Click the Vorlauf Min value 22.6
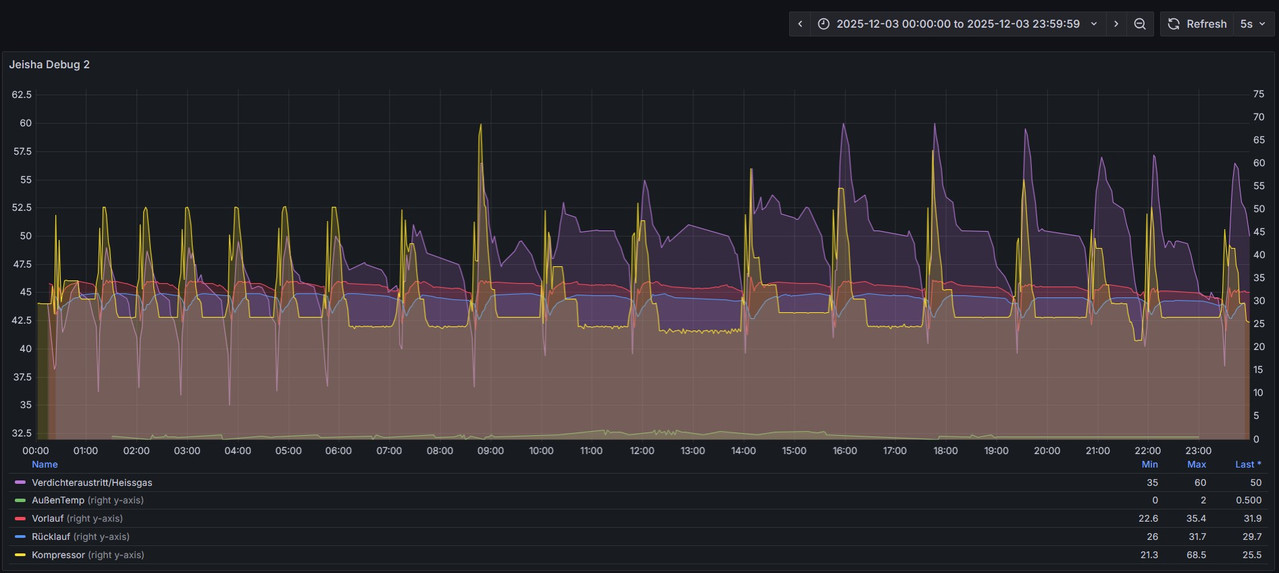This screenshot has width=1279, height=573. coord(1148,518)
